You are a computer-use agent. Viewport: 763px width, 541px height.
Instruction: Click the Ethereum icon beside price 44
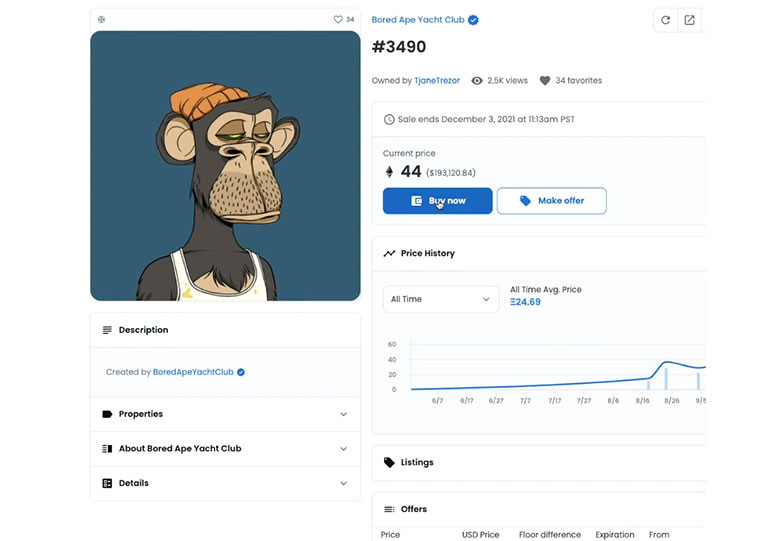point(389,172)
